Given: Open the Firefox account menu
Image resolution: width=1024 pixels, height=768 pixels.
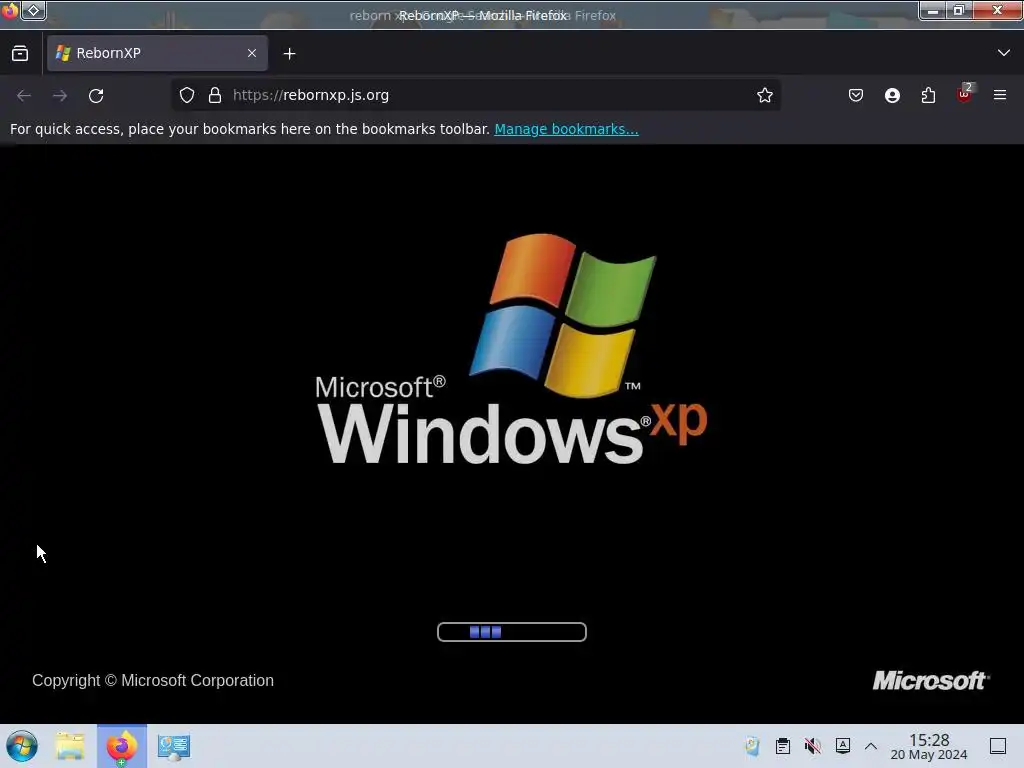Looking at the screenshot, I should point(892,95).
